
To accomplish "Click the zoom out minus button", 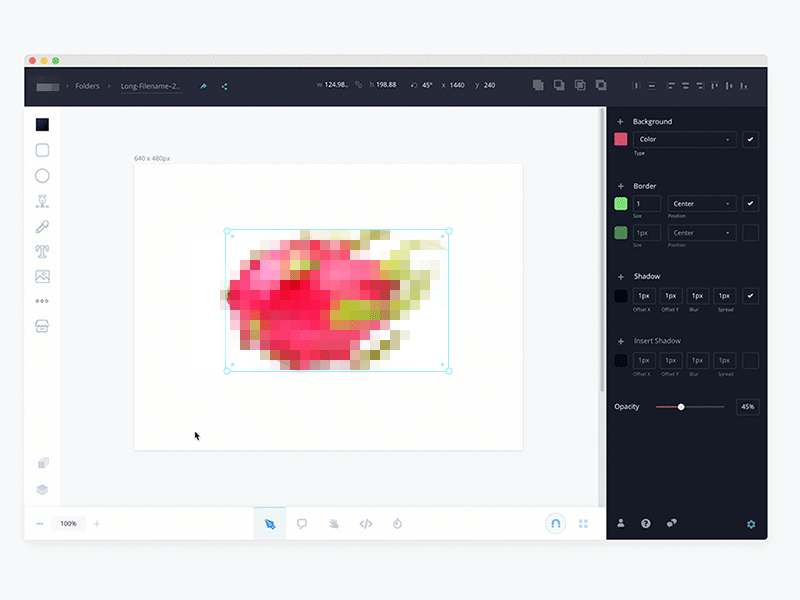I will click(x=40, y=523).
